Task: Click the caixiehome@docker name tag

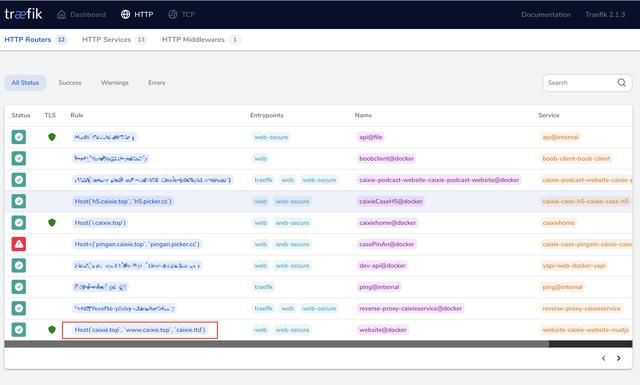Action: [x=388, y=223]
